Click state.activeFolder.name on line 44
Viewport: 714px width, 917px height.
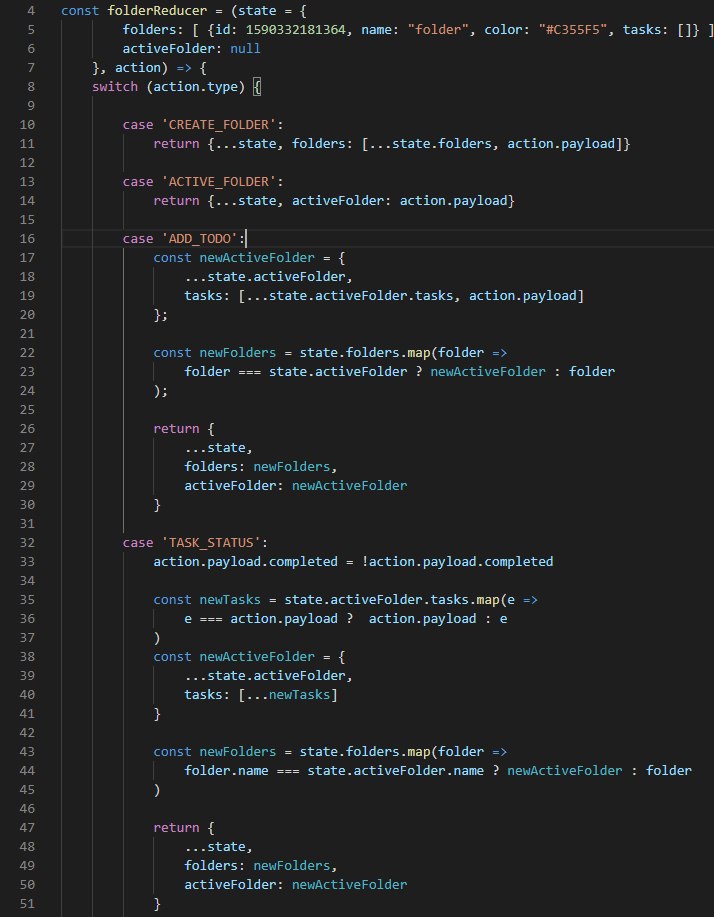(x=395, y=771)
